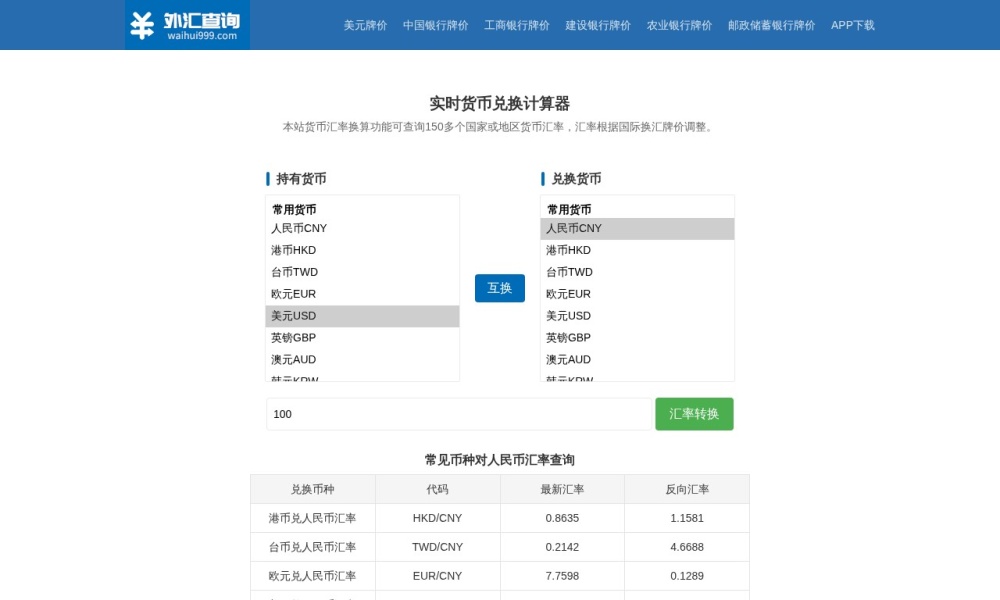The image size is (1000, 600).
Task: Click the waihui999.com site logo
Action: [187, 25]
